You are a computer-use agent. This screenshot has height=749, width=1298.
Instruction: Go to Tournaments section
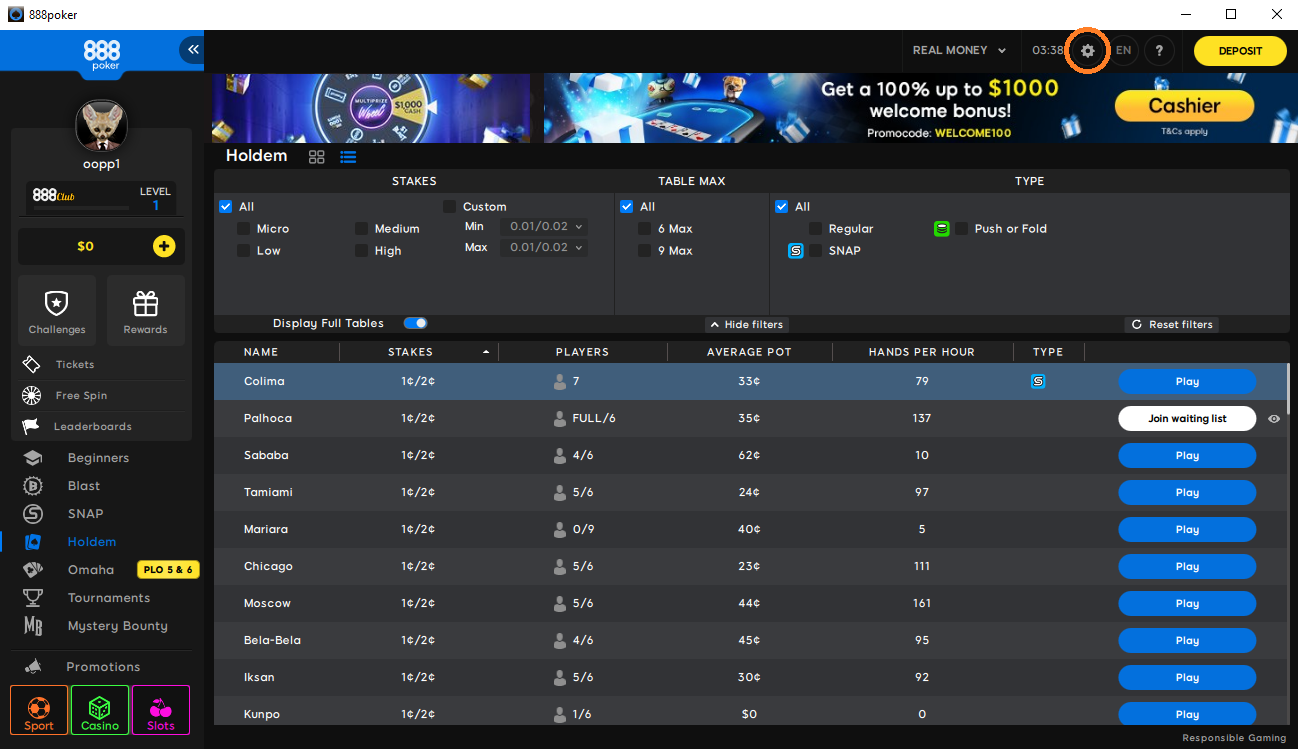pos(108,598)
